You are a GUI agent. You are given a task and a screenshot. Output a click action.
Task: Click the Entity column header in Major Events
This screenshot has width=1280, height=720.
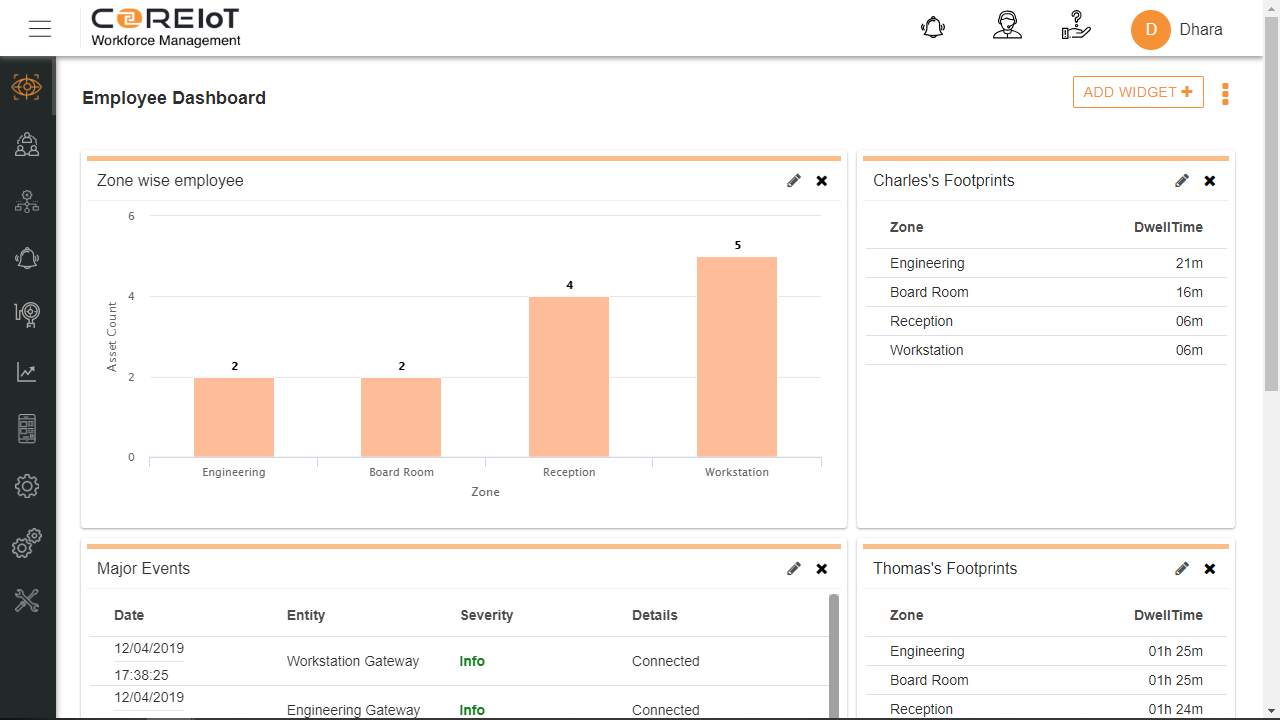click(306, 616)
